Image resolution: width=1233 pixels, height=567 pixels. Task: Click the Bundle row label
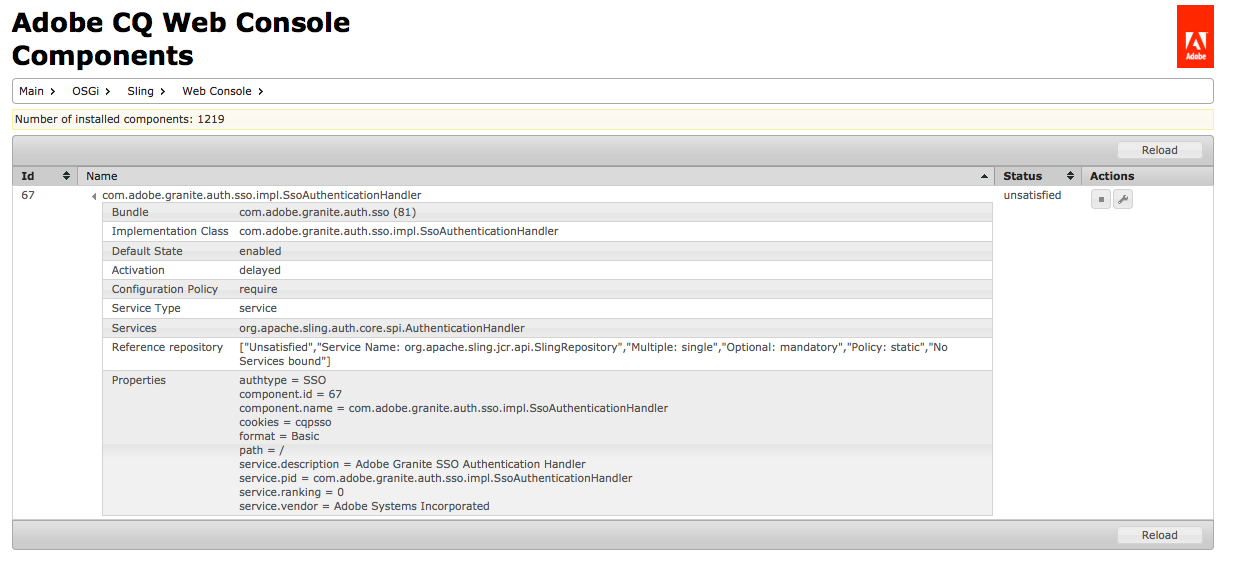click(x=130, y=212)
